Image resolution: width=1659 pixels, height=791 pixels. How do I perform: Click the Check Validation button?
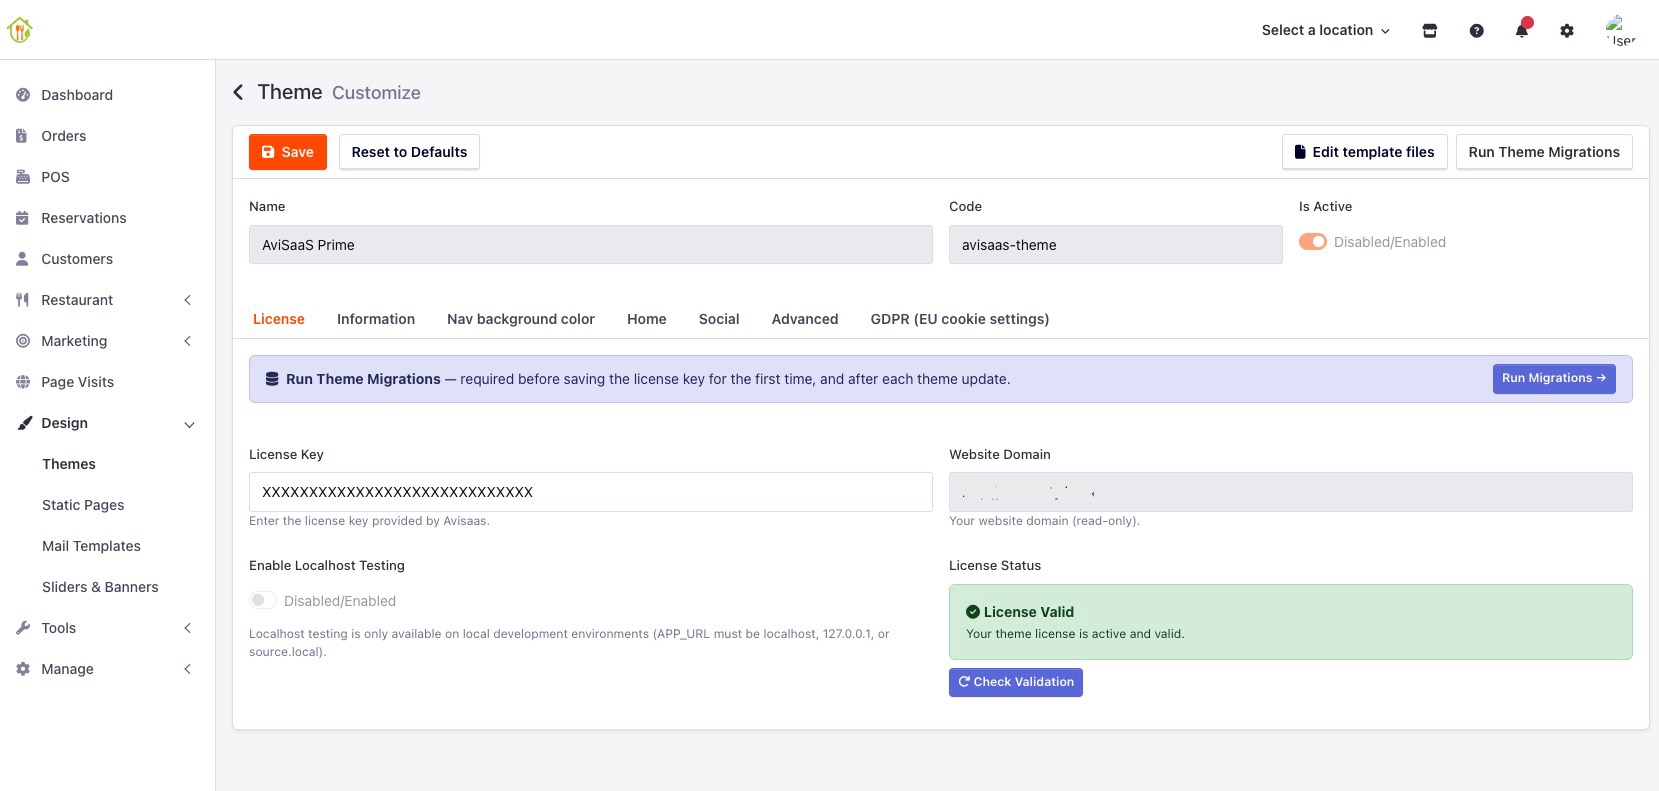click(1016, 682)
